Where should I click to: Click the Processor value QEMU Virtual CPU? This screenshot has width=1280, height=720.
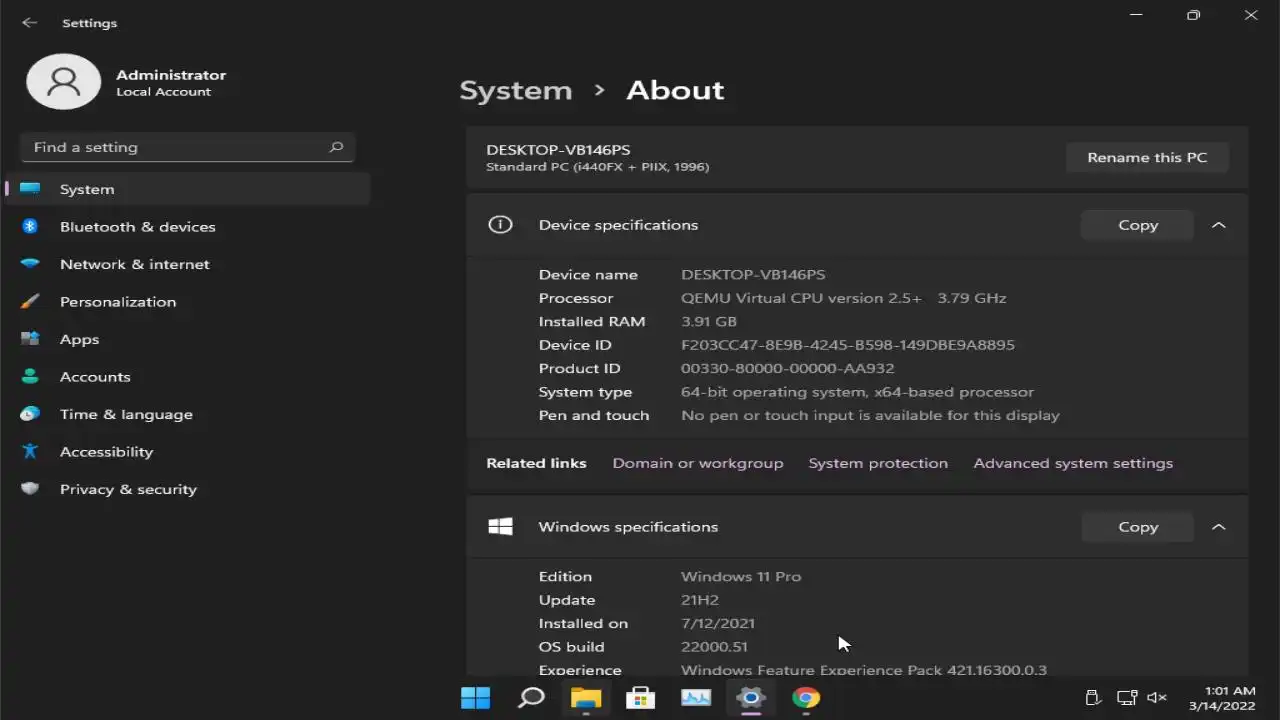[843, 298]
